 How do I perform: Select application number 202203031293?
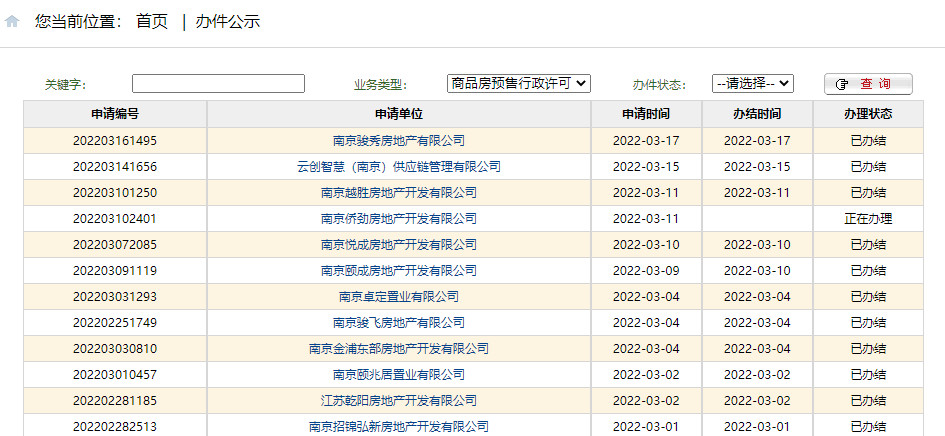115,297
